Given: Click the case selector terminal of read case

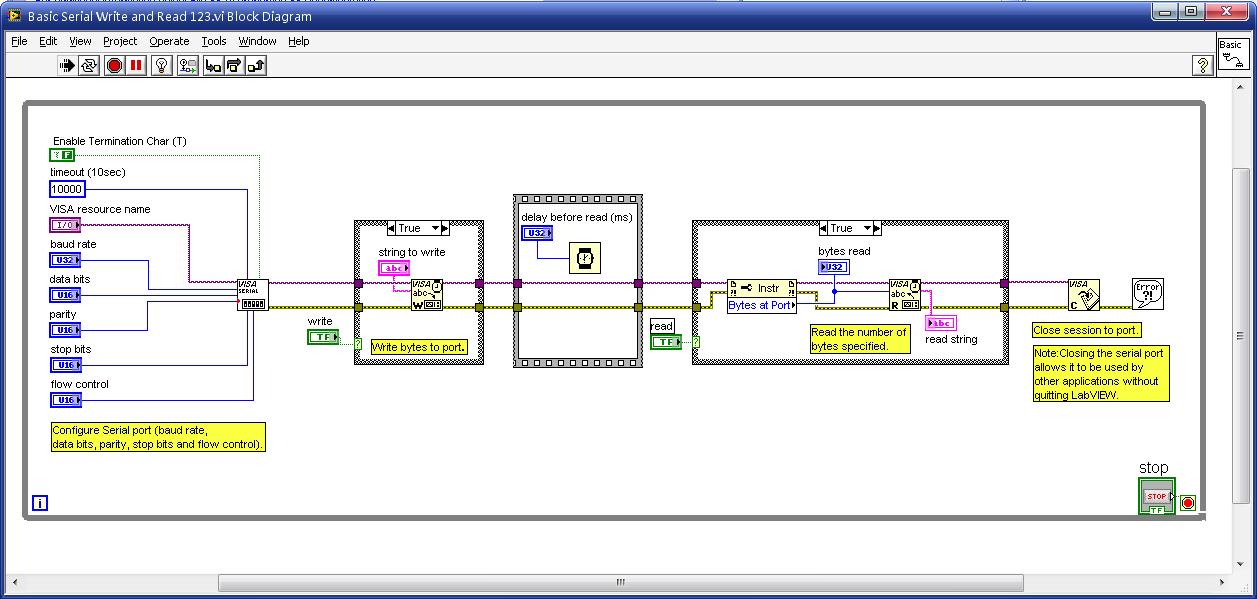Looking at the screenshot, I should click(x=696, y=342).
